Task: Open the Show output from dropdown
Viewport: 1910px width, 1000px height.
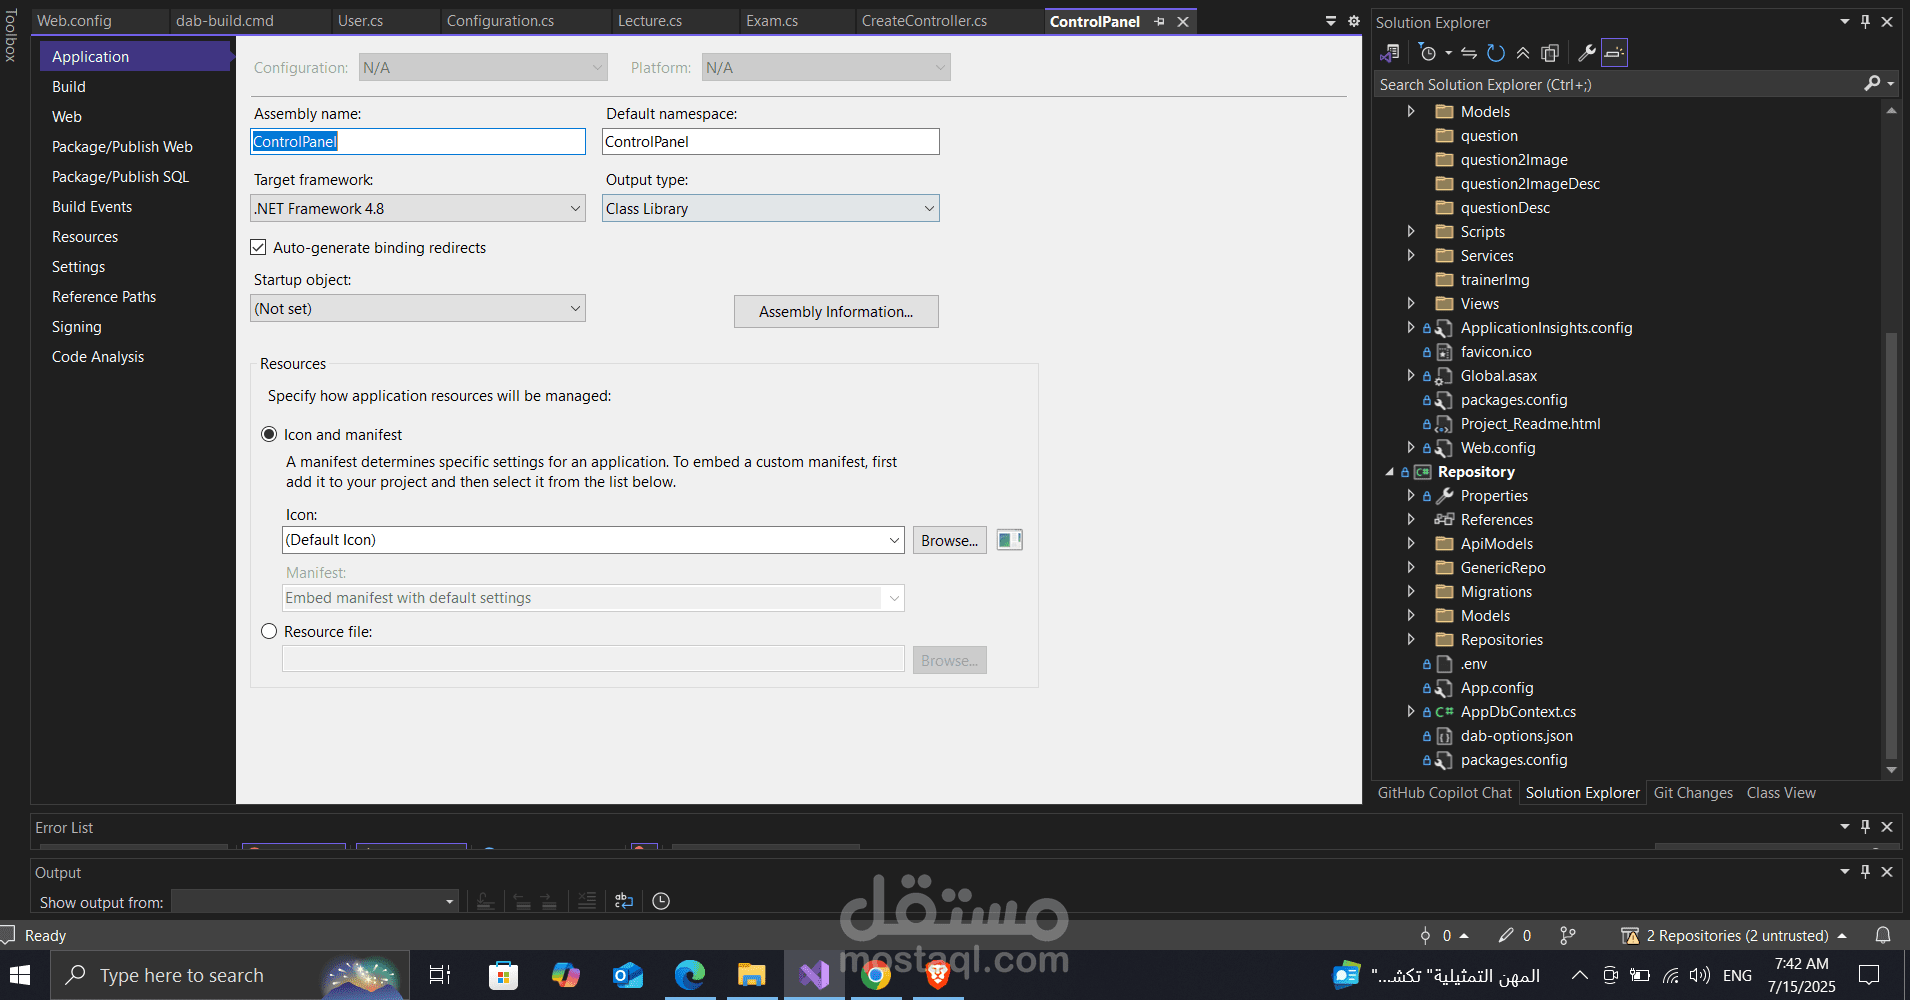Action: [315, 901]
